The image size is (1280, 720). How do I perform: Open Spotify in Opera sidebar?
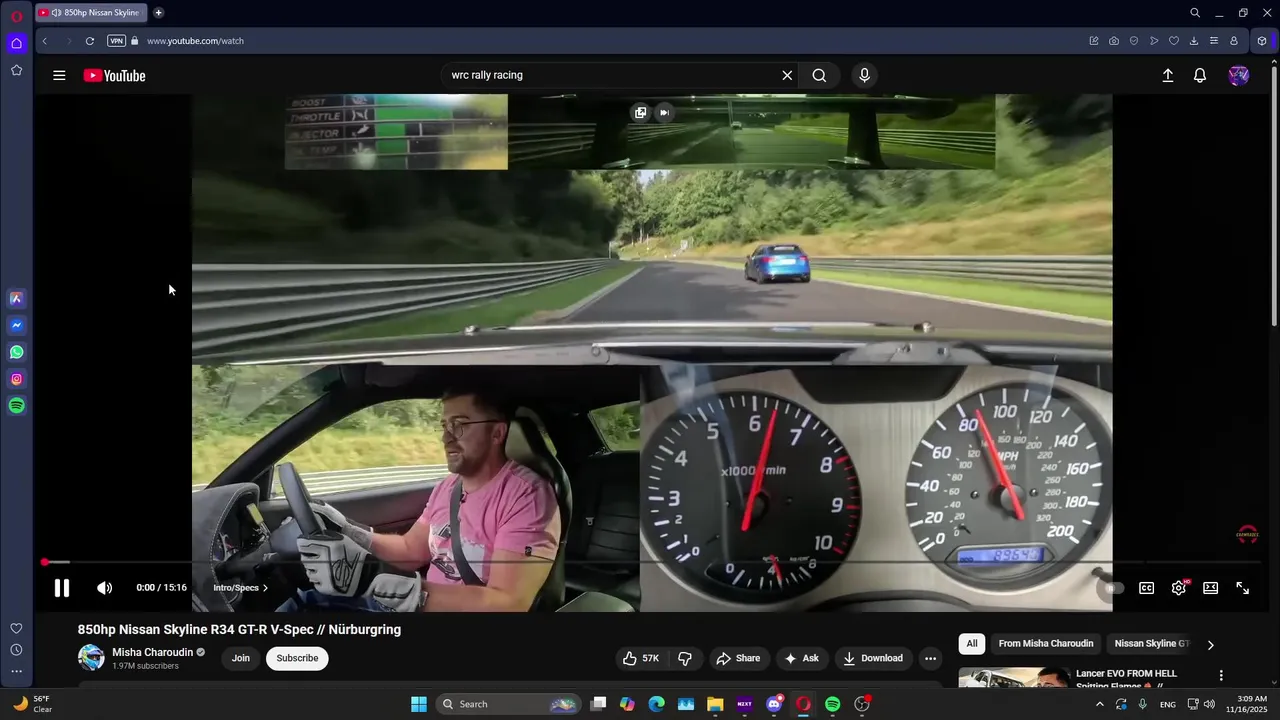(x=17, y=406)
